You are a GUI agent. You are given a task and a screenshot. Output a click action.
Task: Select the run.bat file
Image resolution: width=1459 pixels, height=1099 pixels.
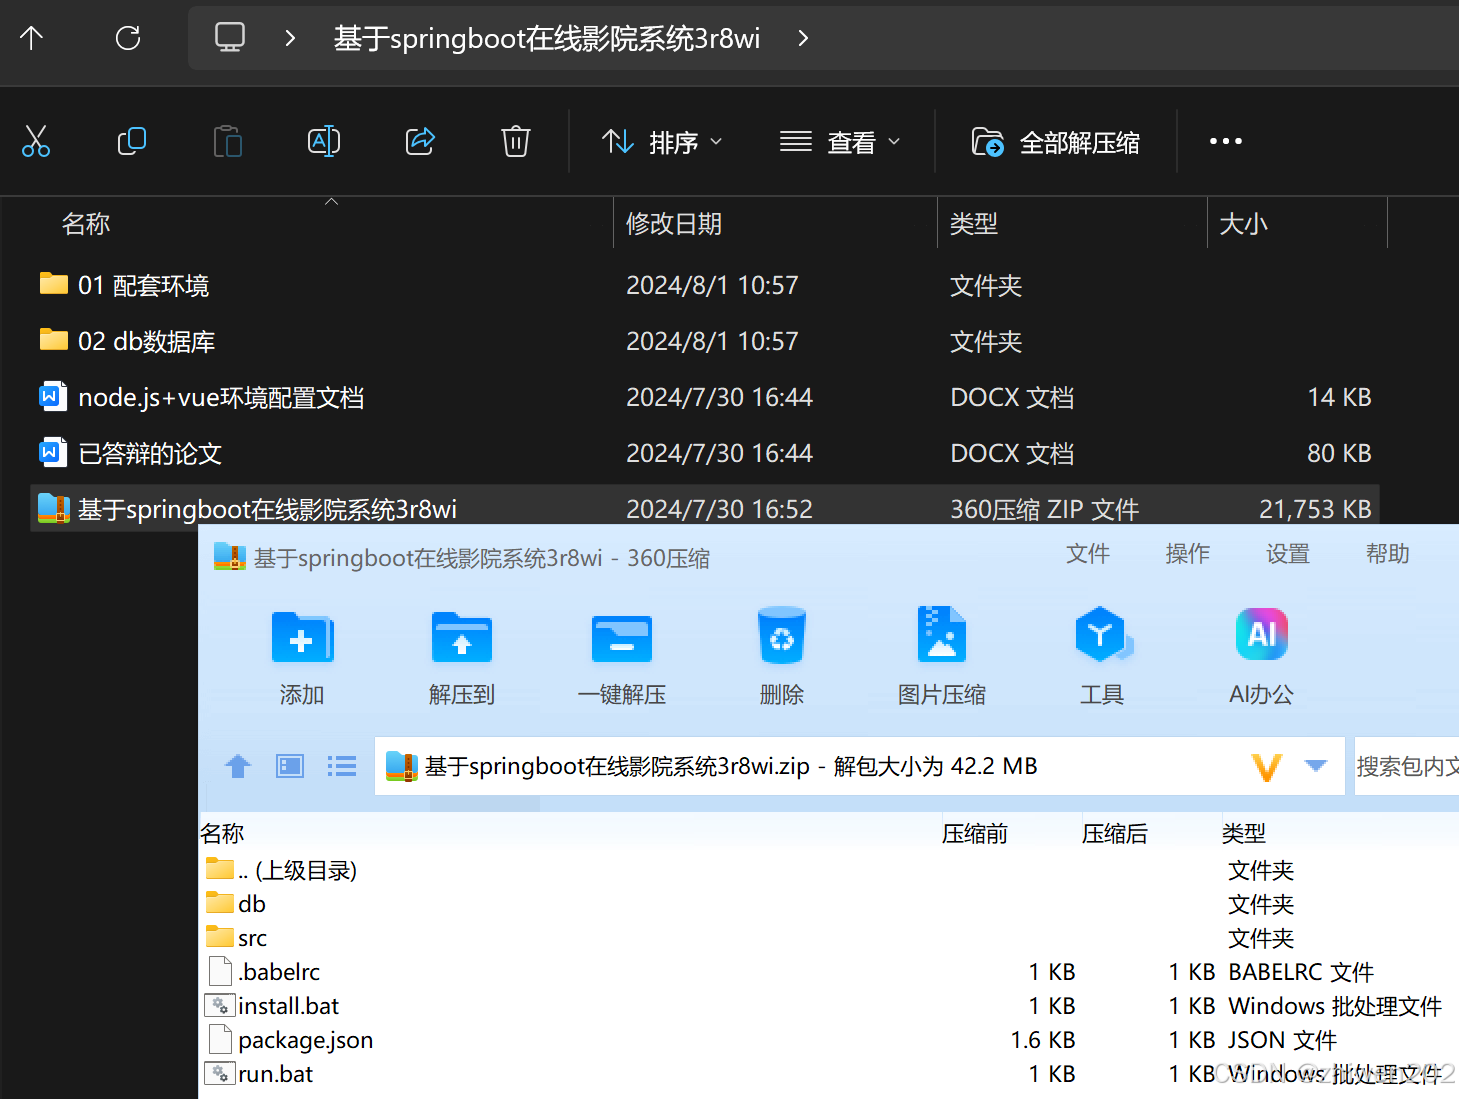[x=828, y=1074]
